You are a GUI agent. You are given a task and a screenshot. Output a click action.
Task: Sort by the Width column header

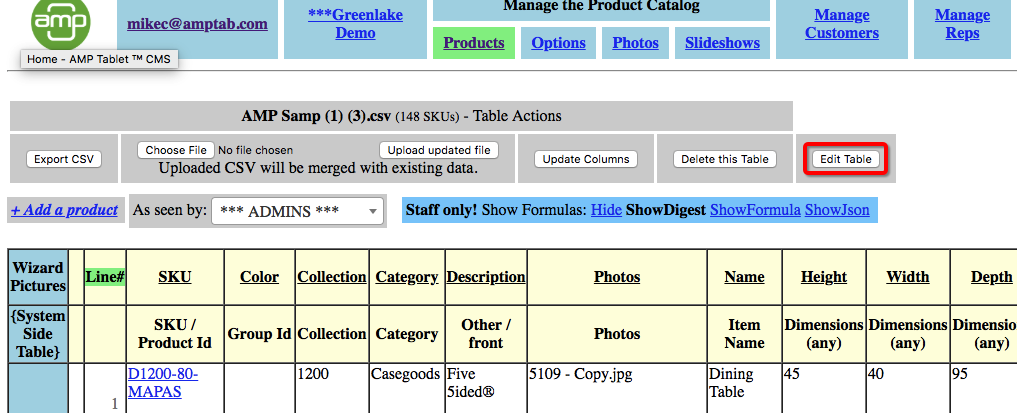907,277
